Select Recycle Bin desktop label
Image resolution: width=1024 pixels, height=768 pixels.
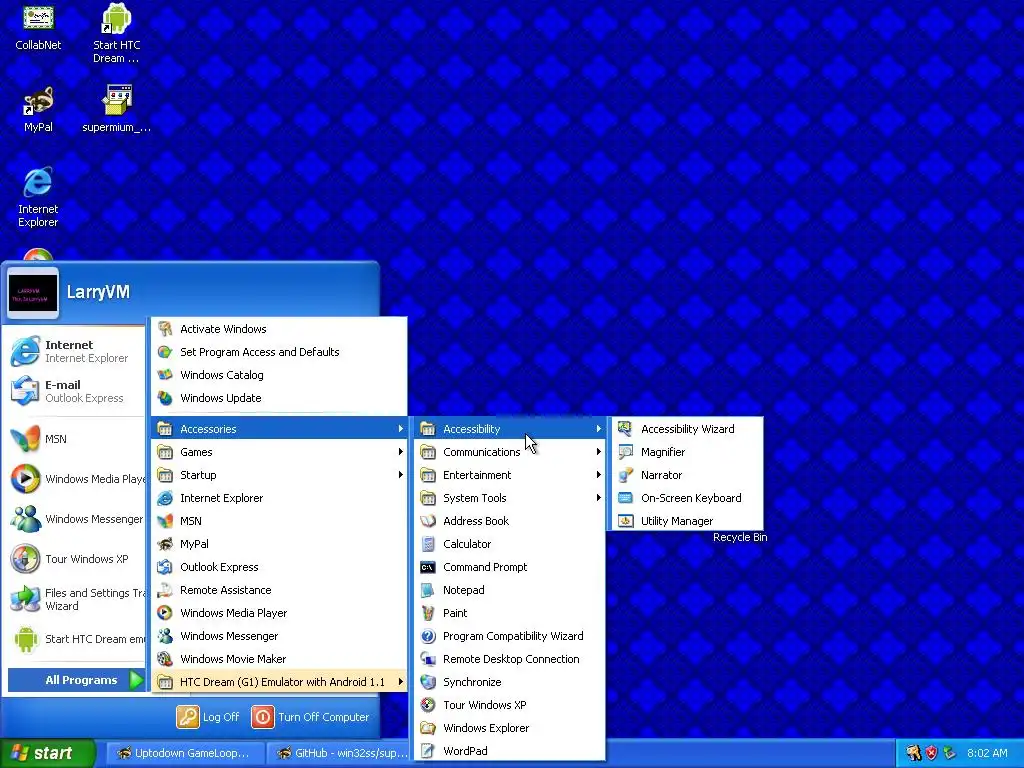[740, 537]
